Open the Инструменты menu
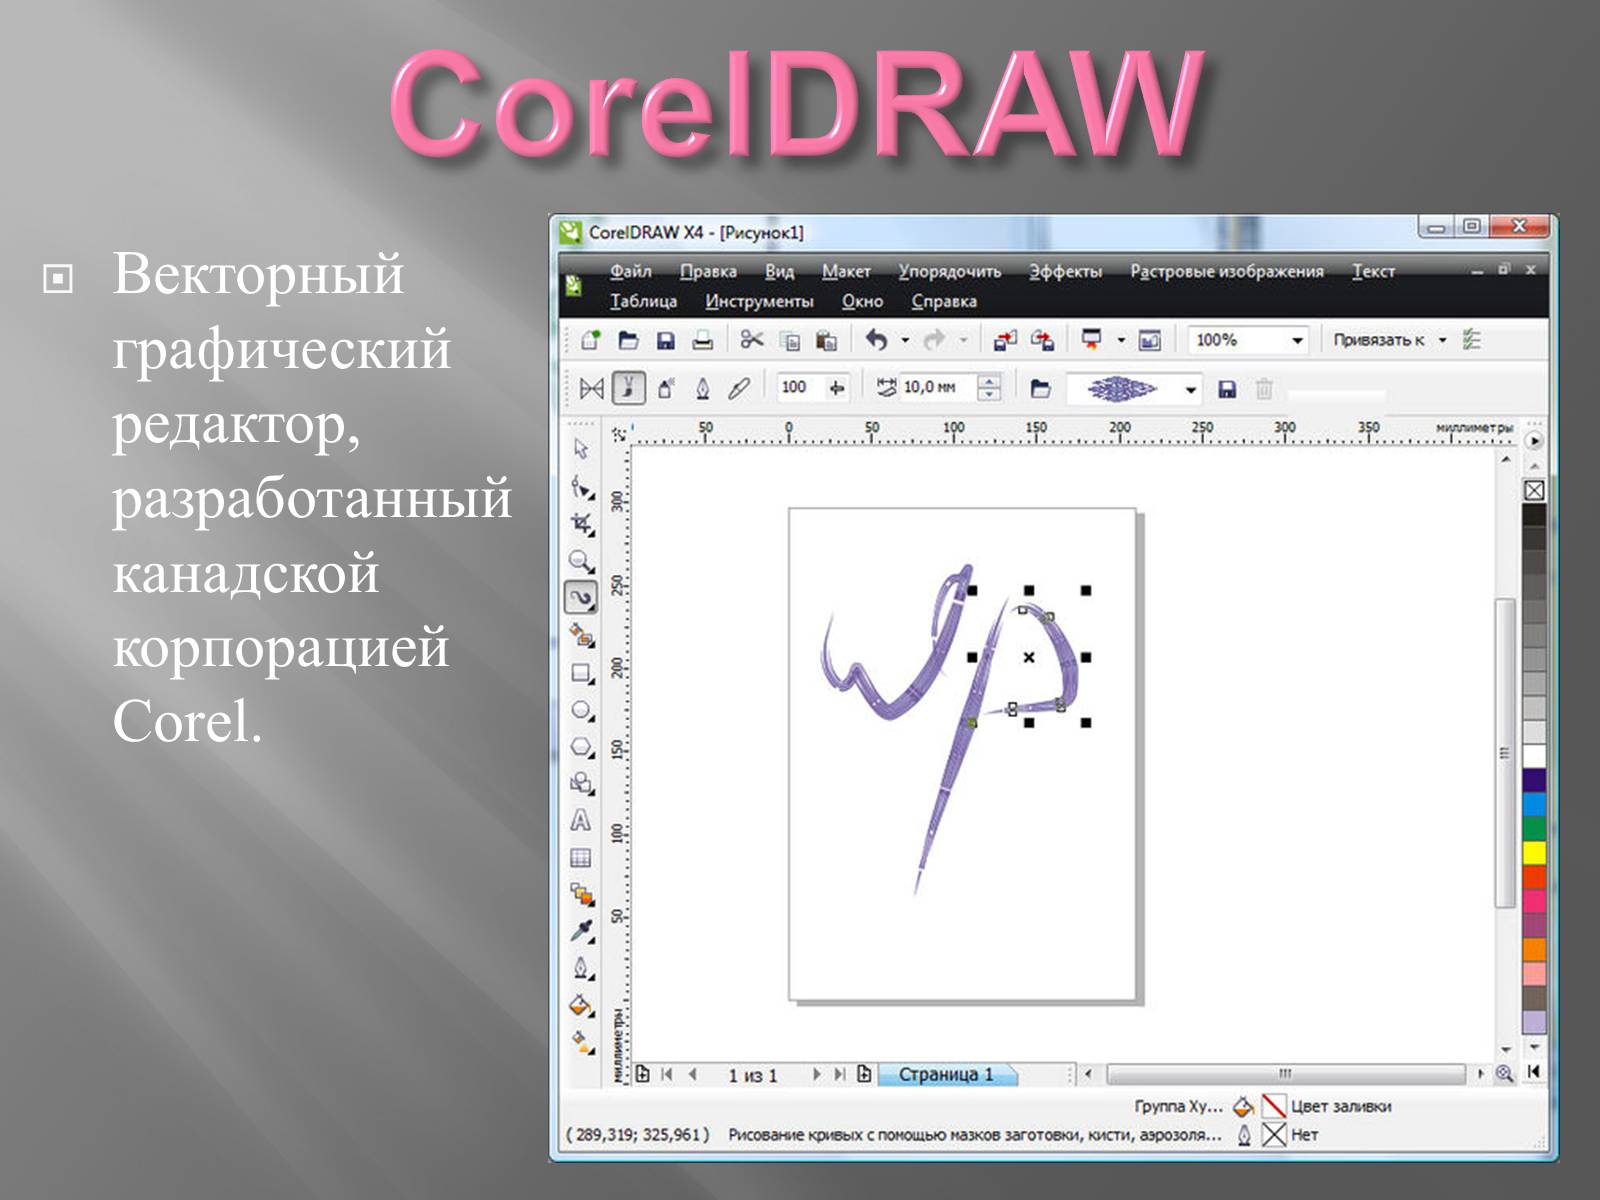Viewport: 1600px width, 1200px height. (759, 302)
